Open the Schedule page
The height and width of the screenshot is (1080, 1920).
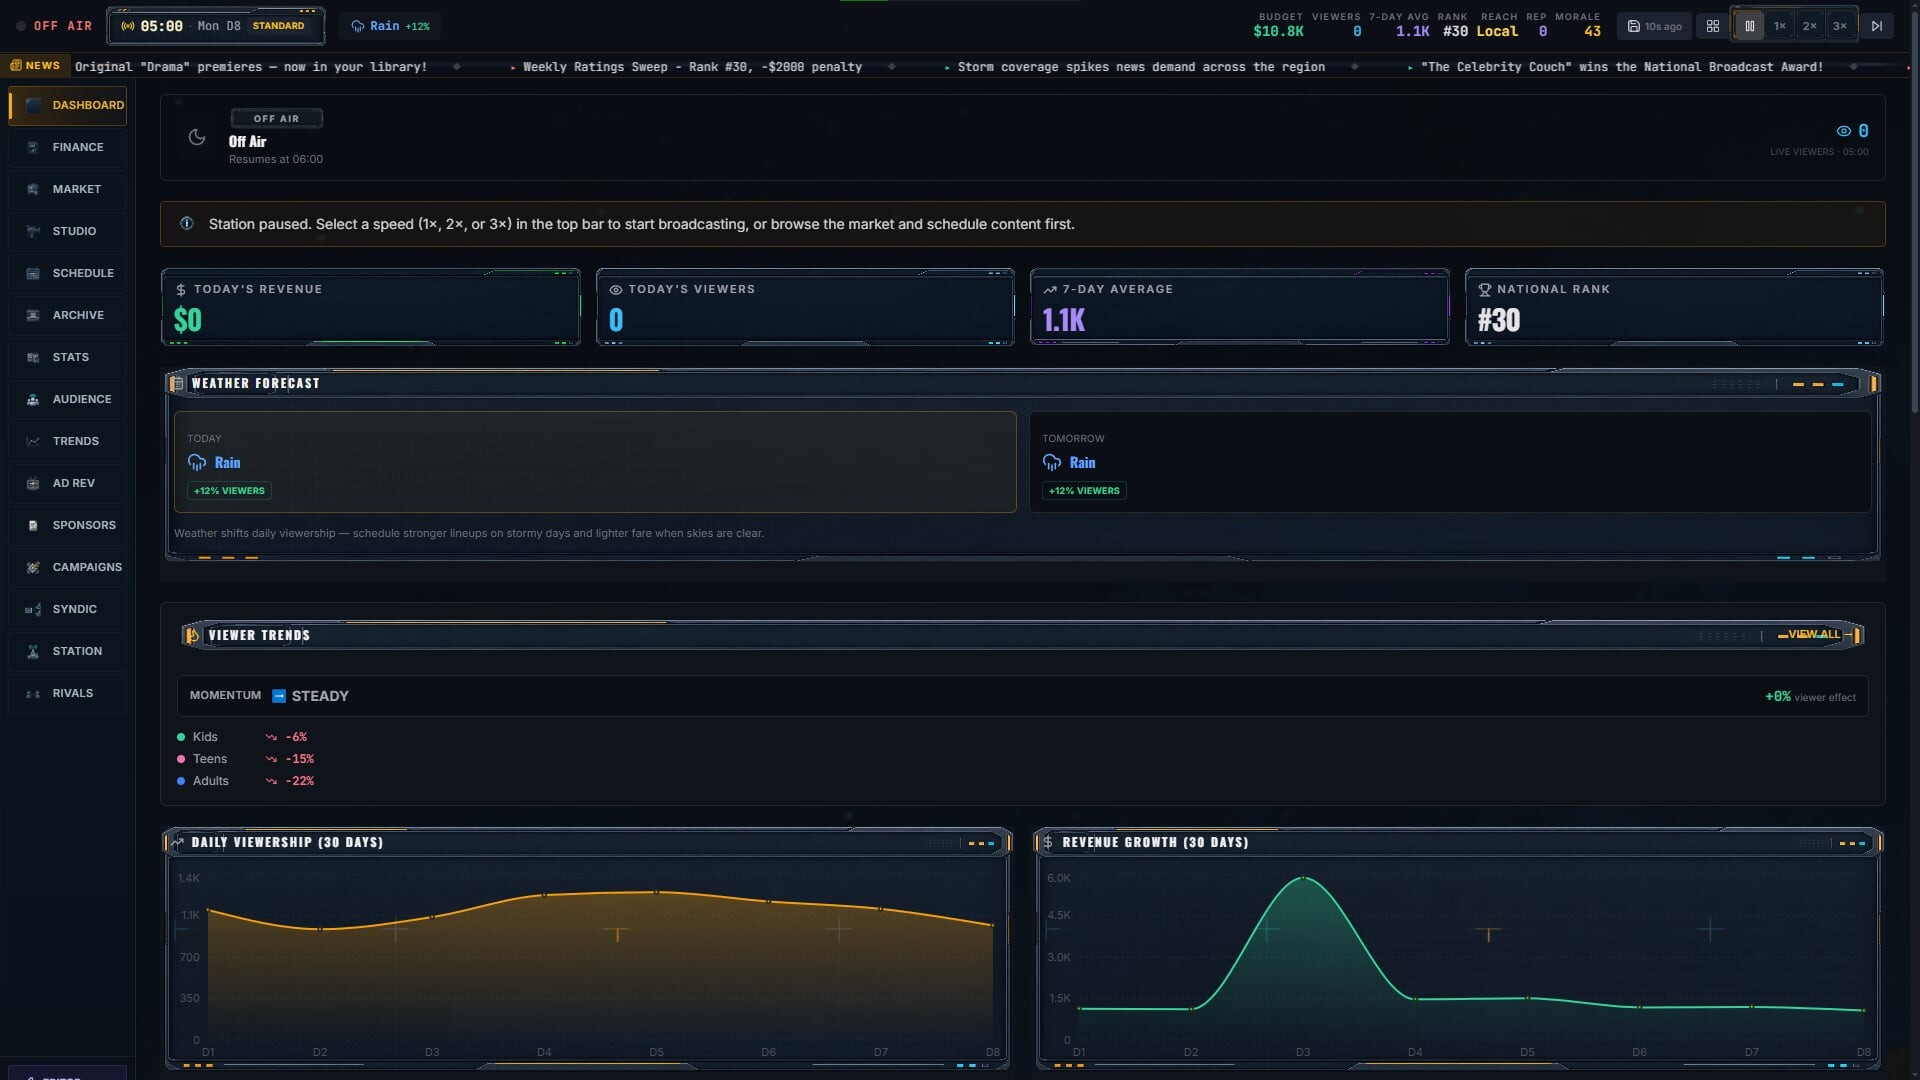68,273
